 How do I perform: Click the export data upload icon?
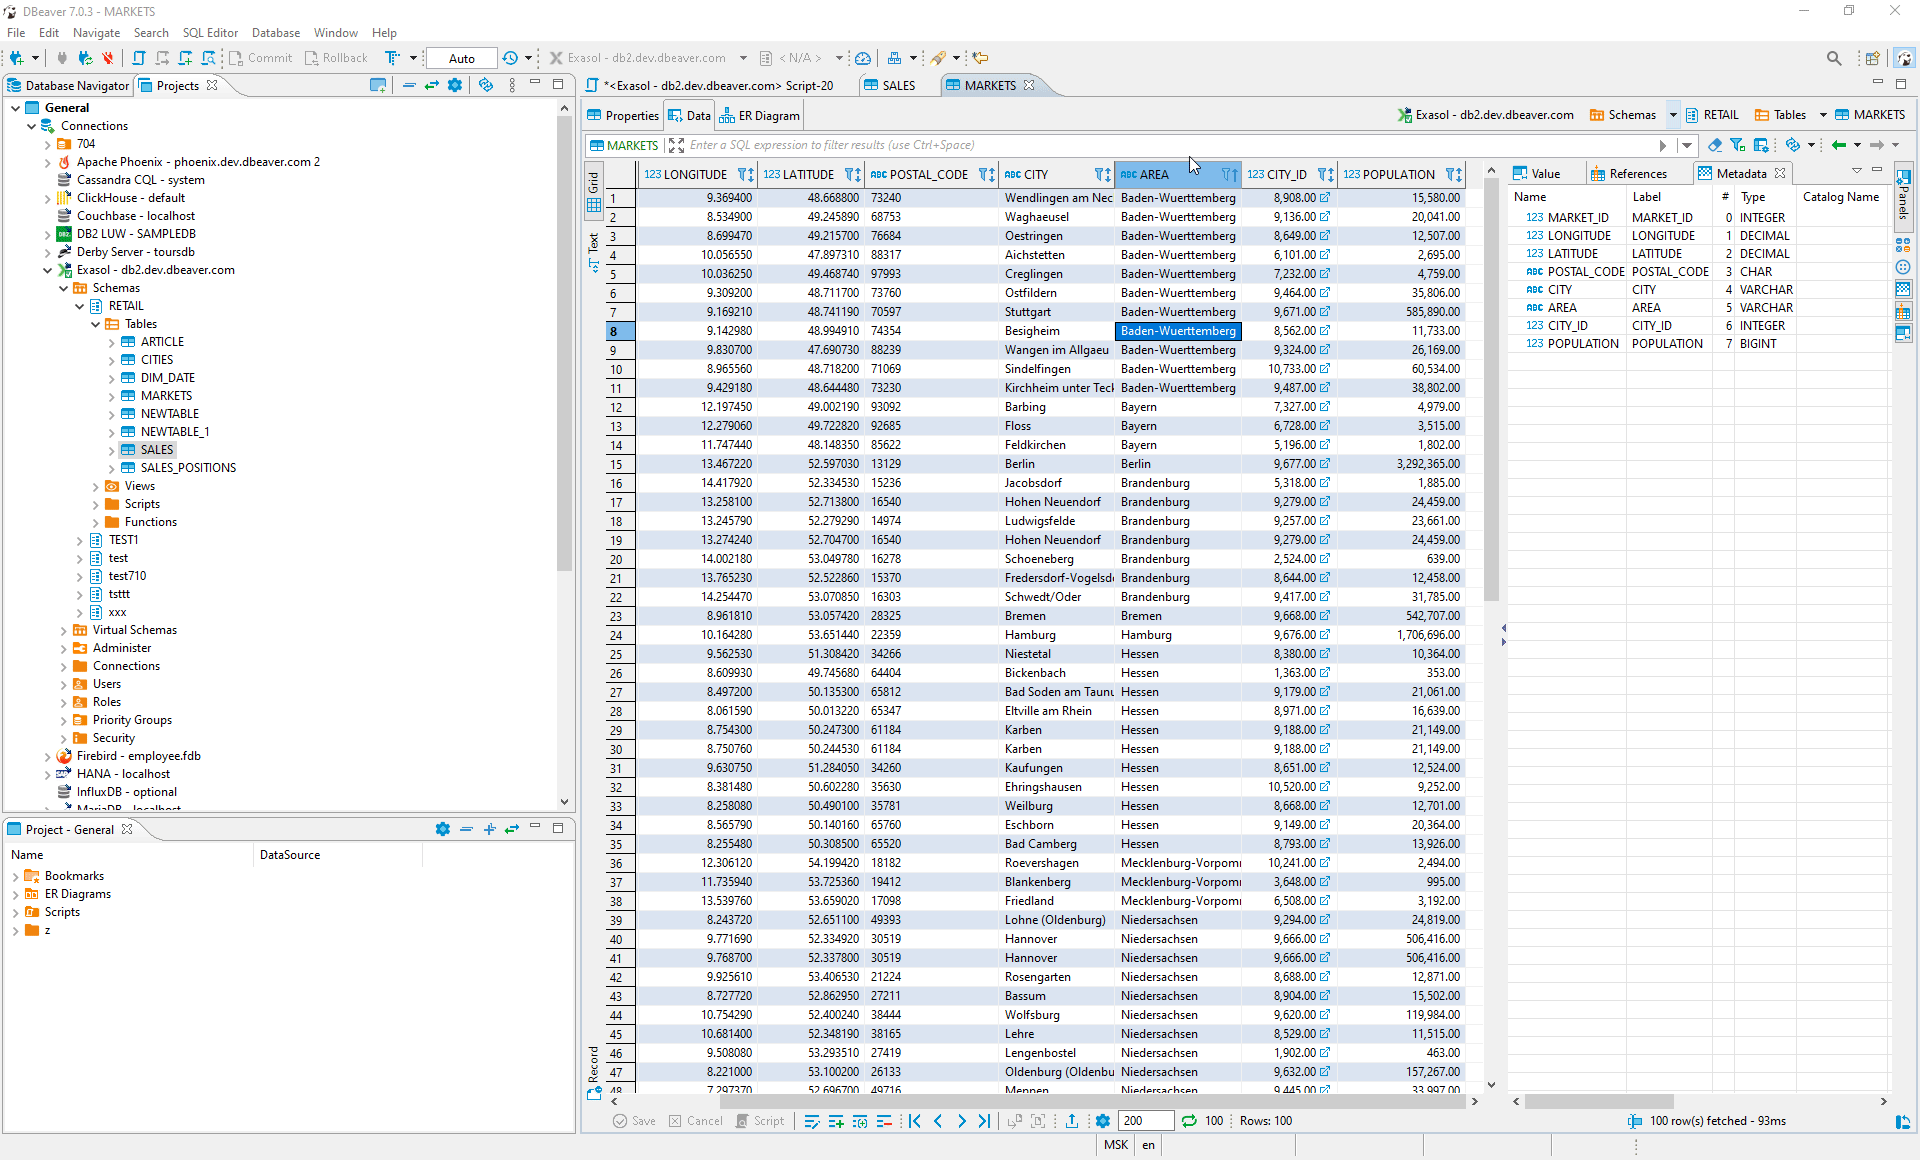click(x=1072, y=1121)
